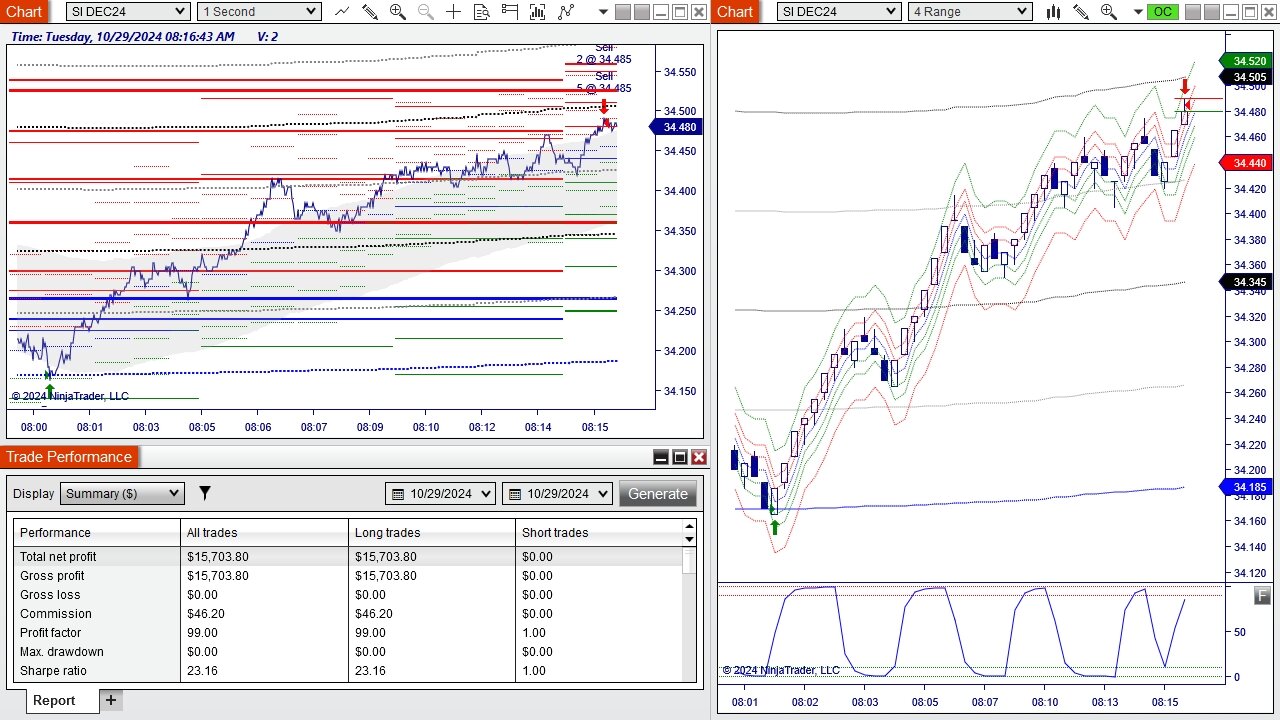Click the 34.480 price marker on left chart
The width and height of the screenshot is (1280, 720).
677,127
